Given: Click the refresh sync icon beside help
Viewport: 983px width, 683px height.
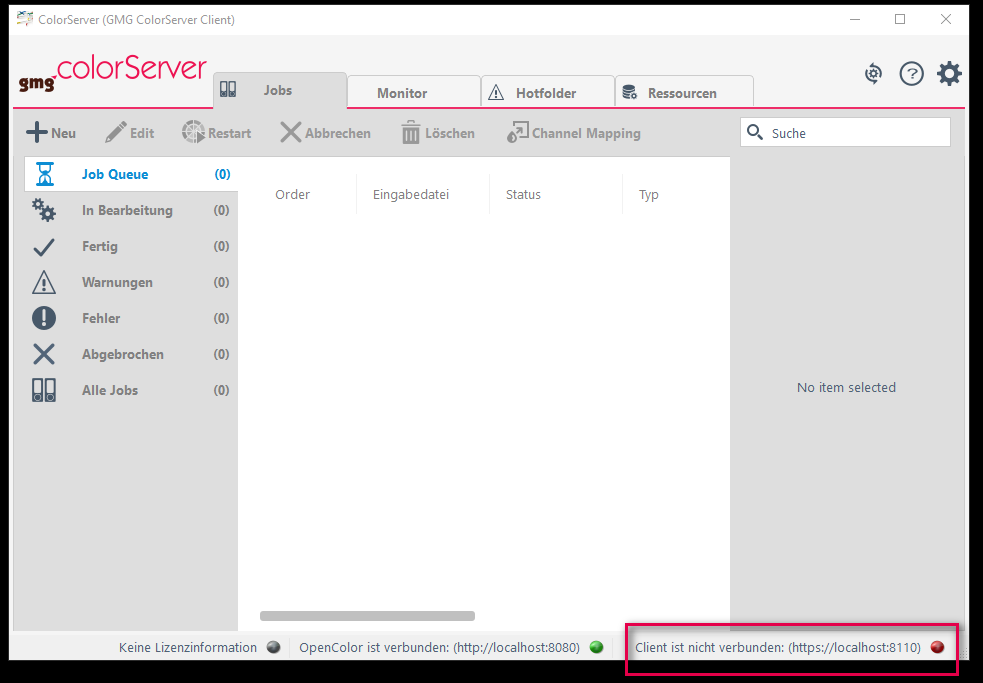Looking at the screenshot, I should [873, 74].
